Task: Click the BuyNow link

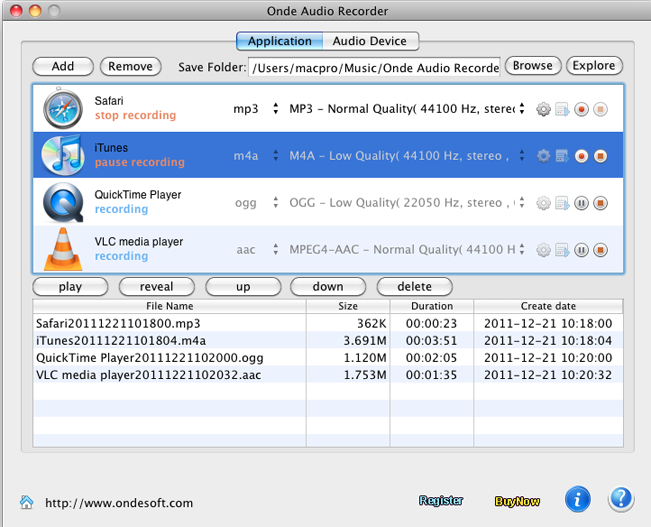Action: 517,501
